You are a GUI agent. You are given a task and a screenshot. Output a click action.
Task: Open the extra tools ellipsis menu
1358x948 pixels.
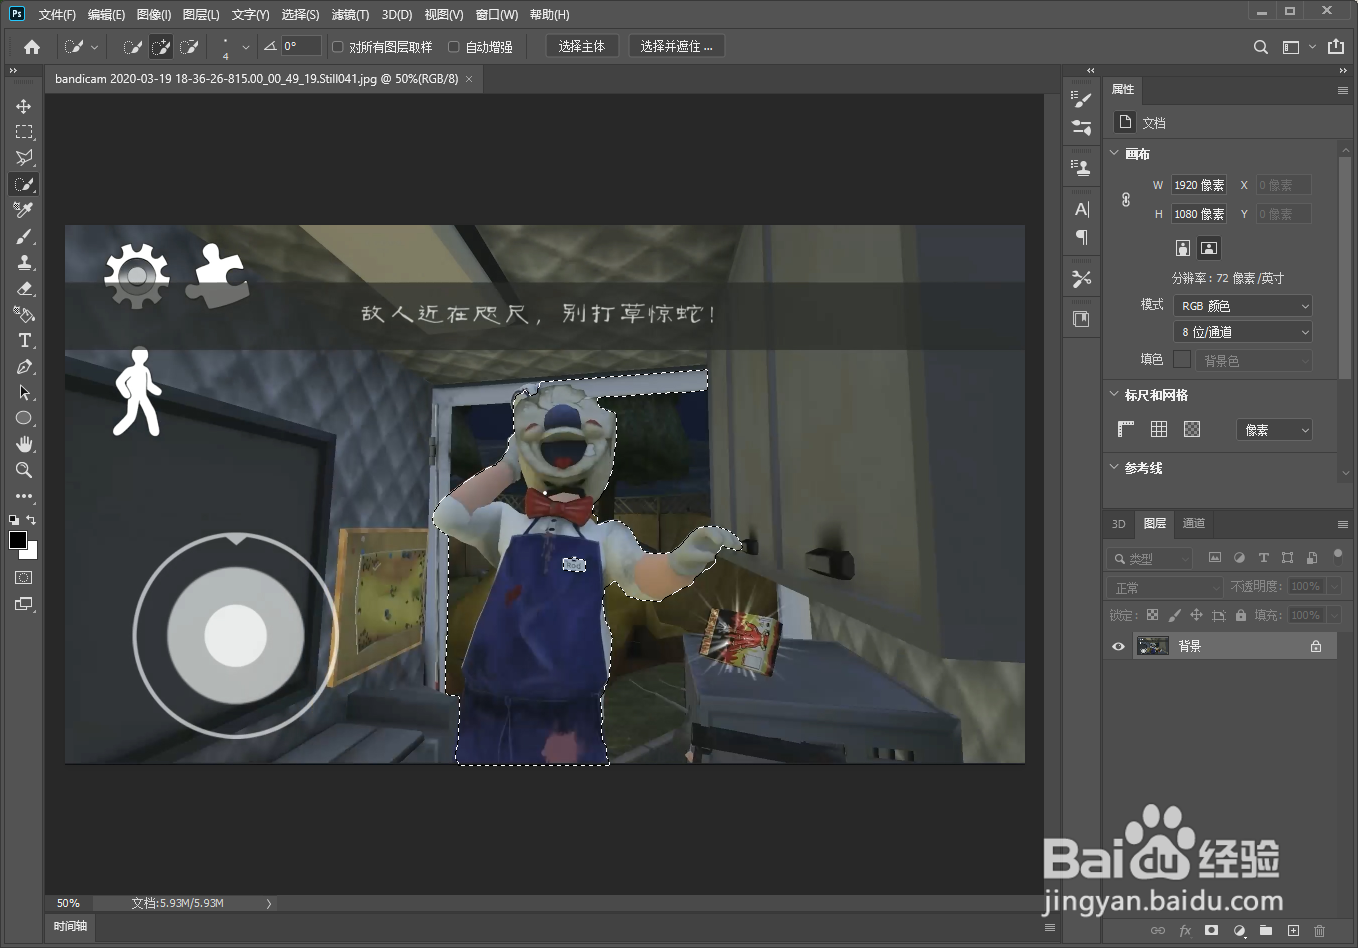[x=24, y=496]
